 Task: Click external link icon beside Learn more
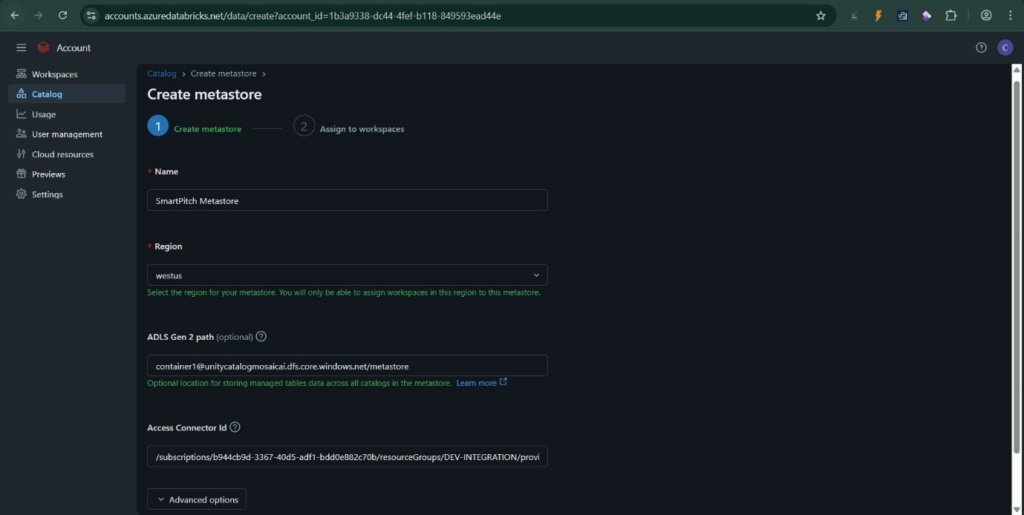point(503,382)
